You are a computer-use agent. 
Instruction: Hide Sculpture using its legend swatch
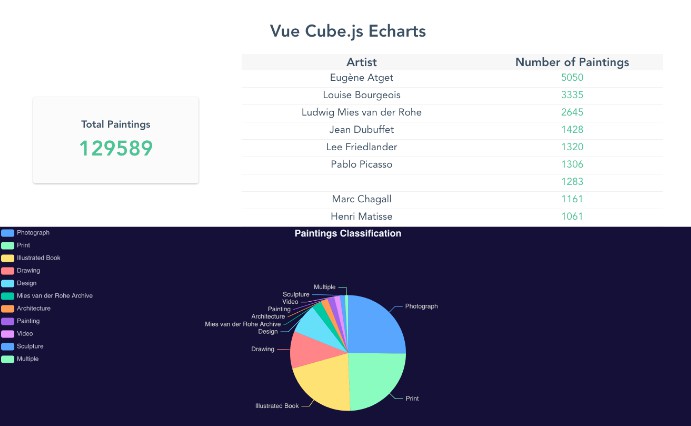(8, 346)
